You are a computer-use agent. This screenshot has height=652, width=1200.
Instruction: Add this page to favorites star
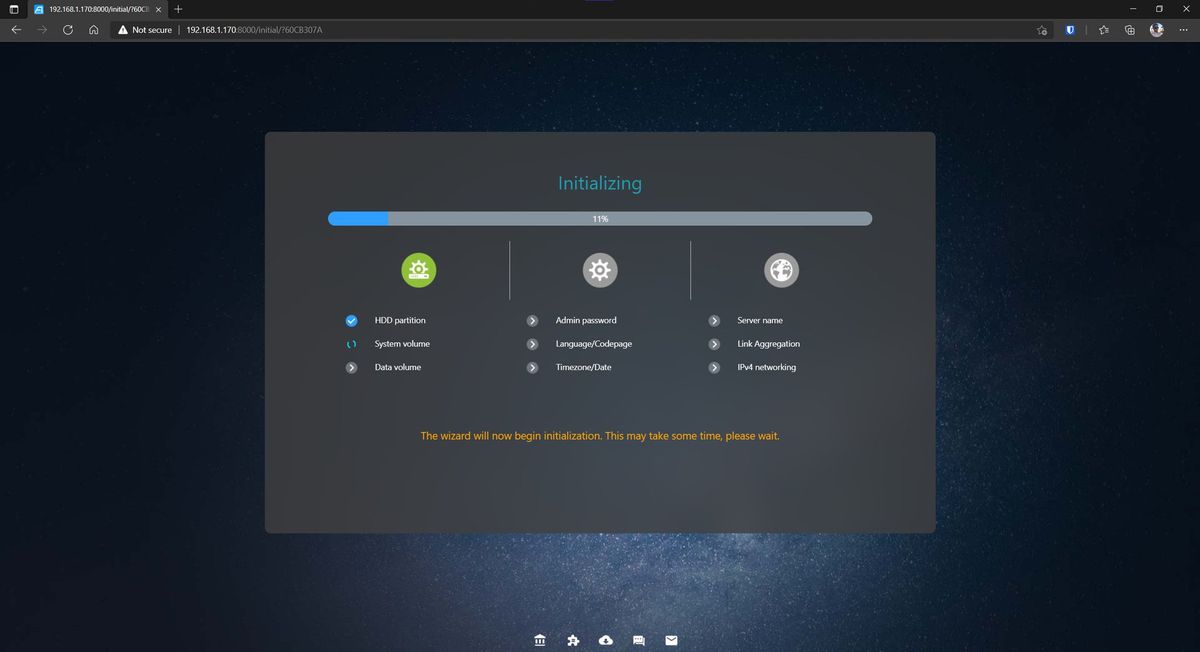point(1042,30)
